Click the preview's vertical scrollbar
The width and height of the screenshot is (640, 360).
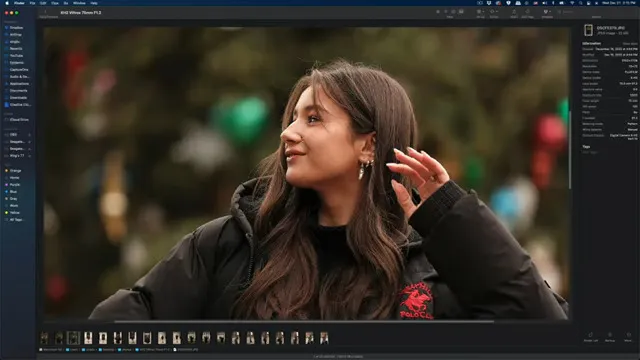click(x=570, y=149)
